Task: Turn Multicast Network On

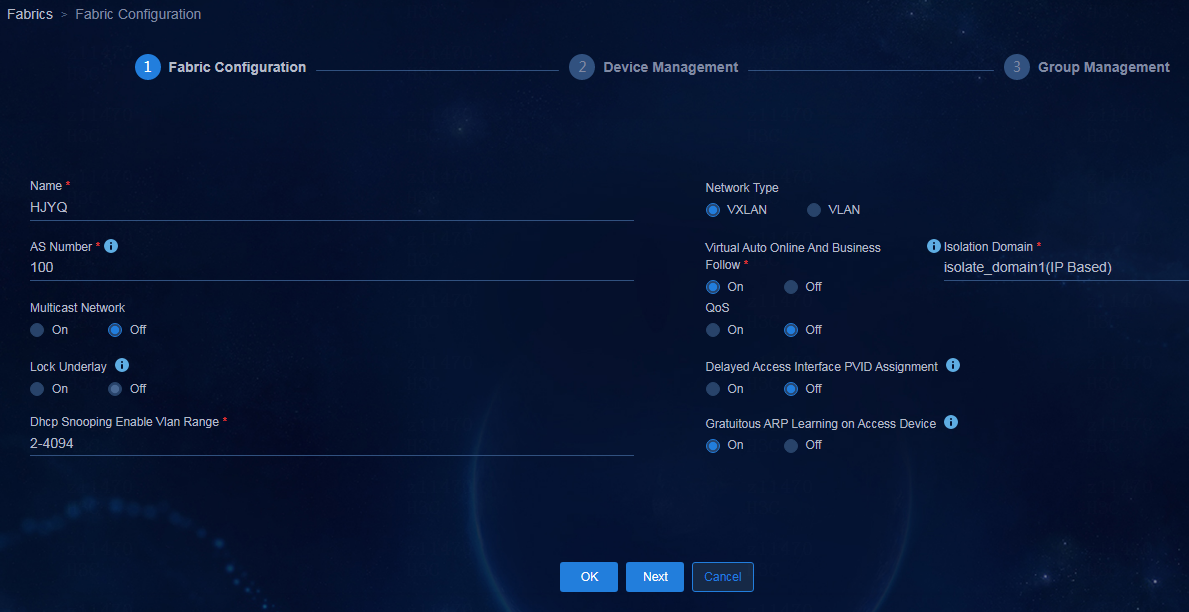Action: click(37, 330)
